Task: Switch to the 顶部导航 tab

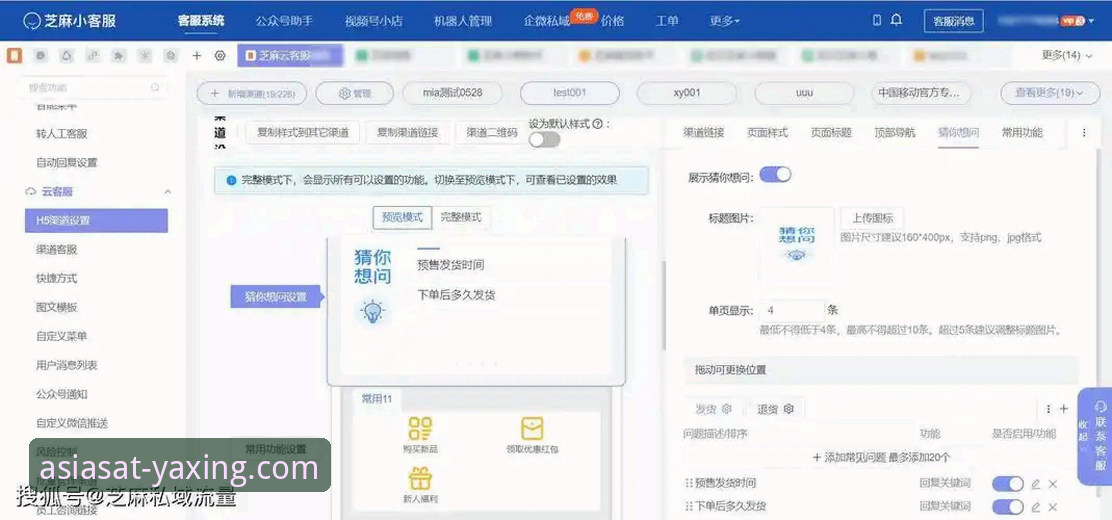Action: coord(895,133)
